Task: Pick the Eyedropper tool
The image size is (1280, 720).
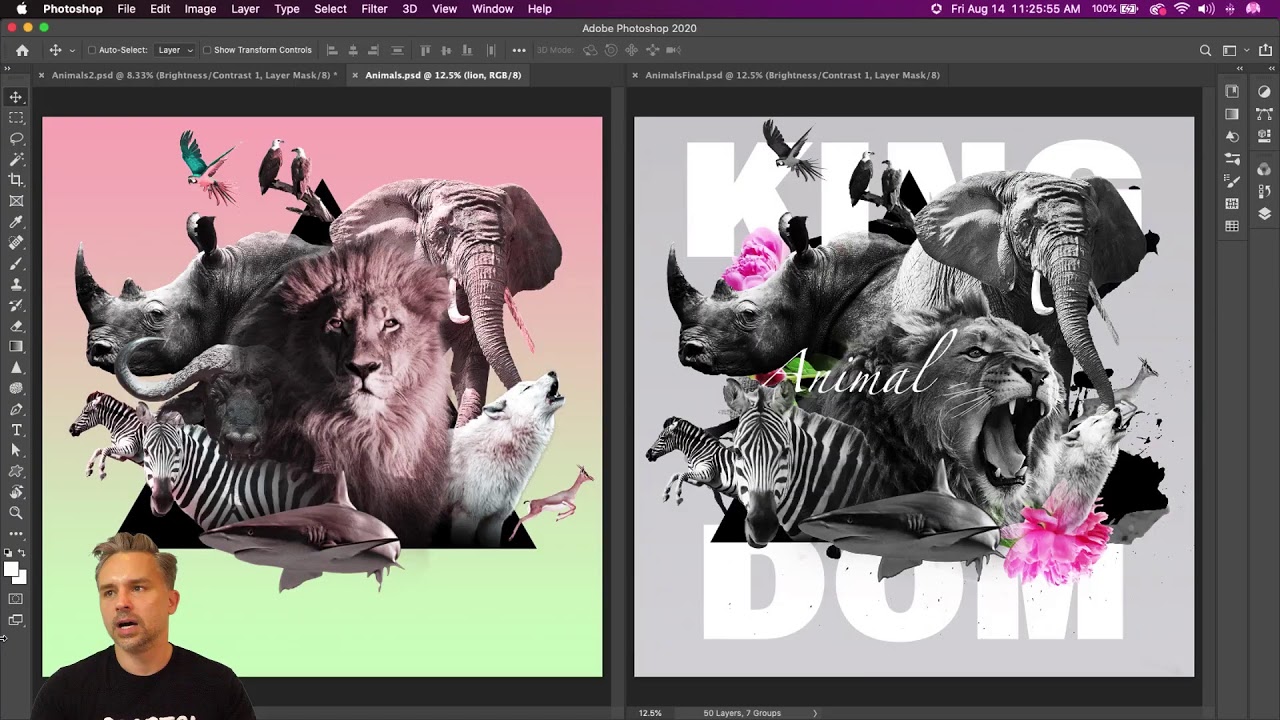Action: 16,222
